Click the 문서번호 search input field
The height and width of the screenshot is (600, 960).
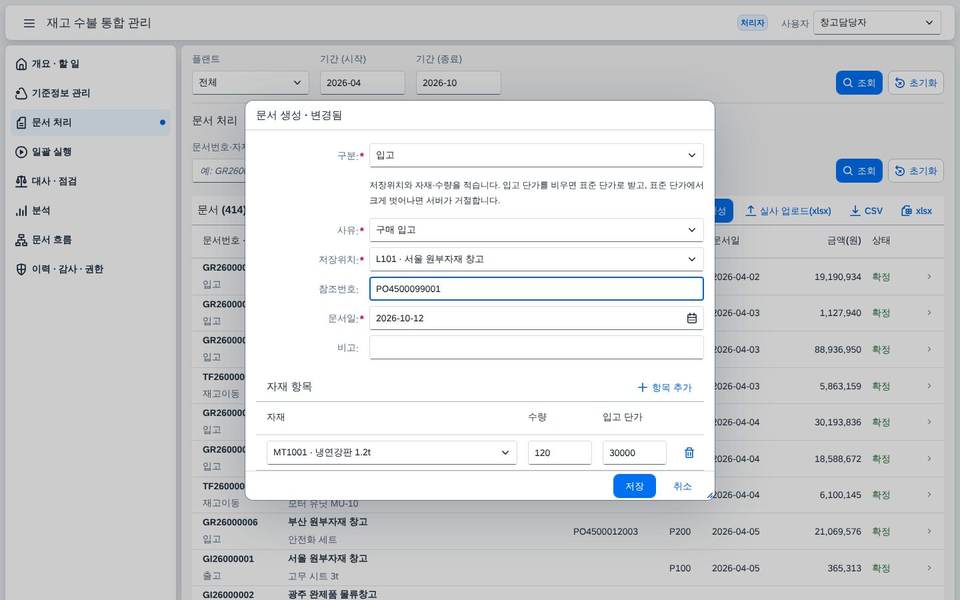coord(219,171)
